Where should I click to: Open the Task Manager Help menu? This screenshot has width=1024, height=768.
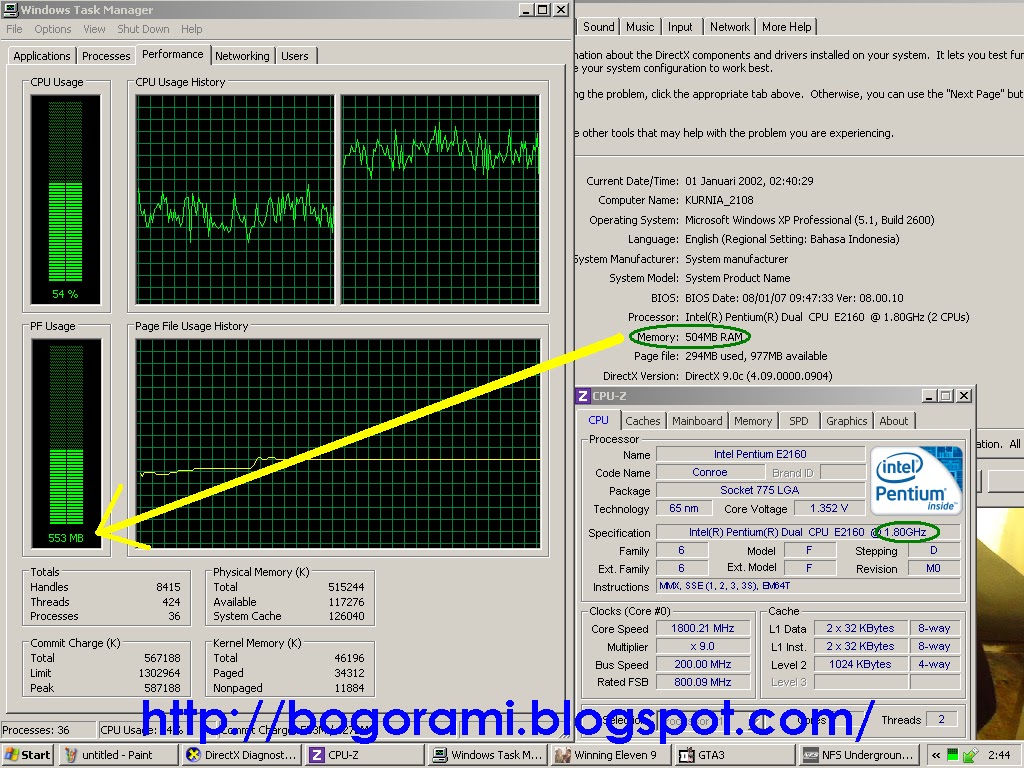click(191, 29)
